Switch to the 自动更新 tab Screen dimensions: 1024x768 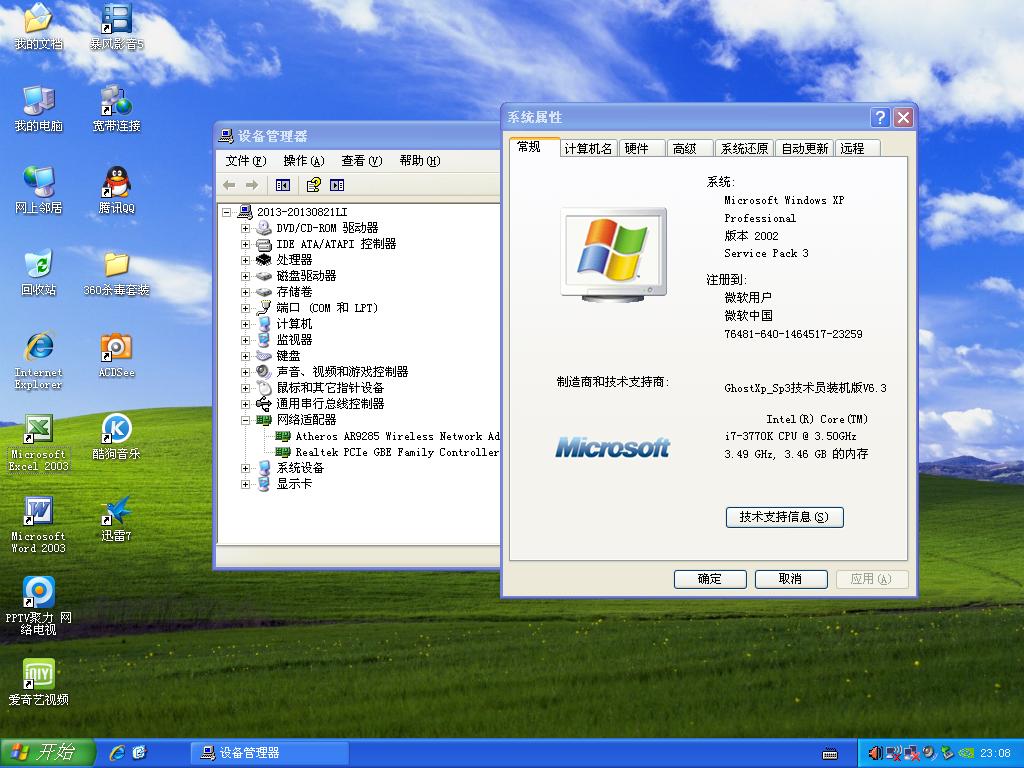pos(805,149)
